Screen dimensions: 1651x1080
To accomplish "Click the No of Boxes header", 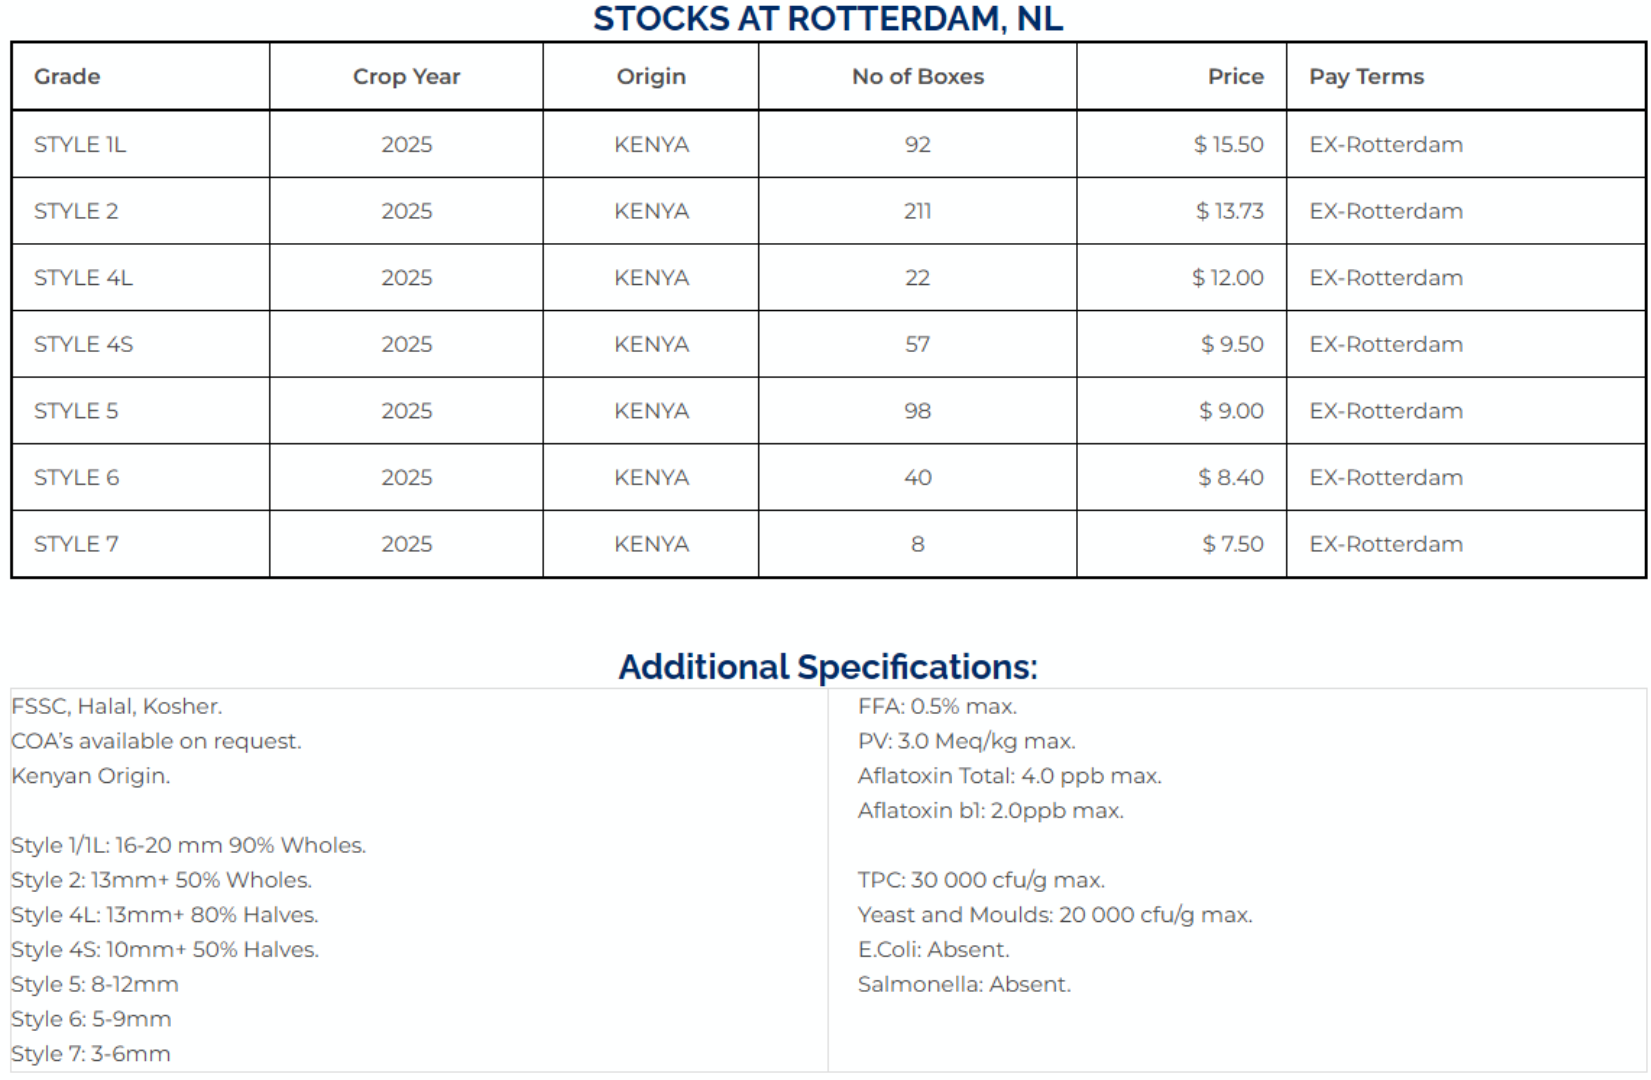I will pyautogui.click(x=918, y=76).
